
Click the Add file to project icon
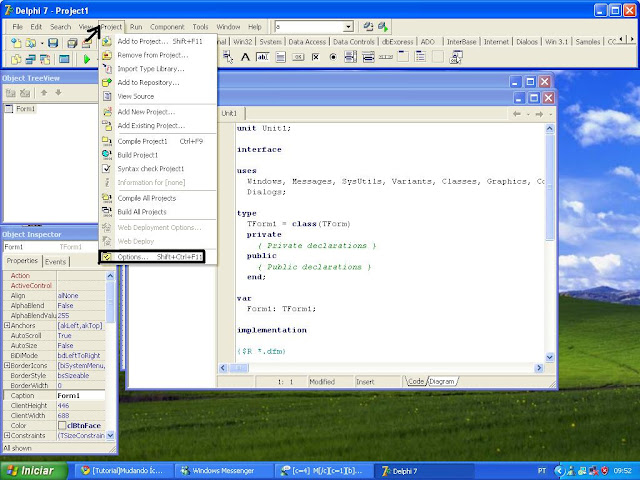(87, 42)
